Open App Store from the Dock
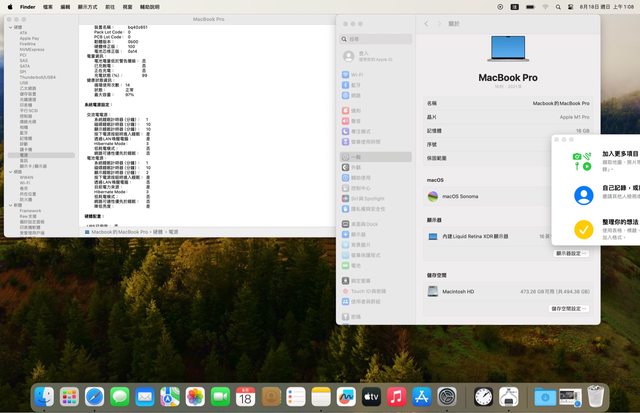Viewport: 640px width, 413px height. (x=421, y=396)
